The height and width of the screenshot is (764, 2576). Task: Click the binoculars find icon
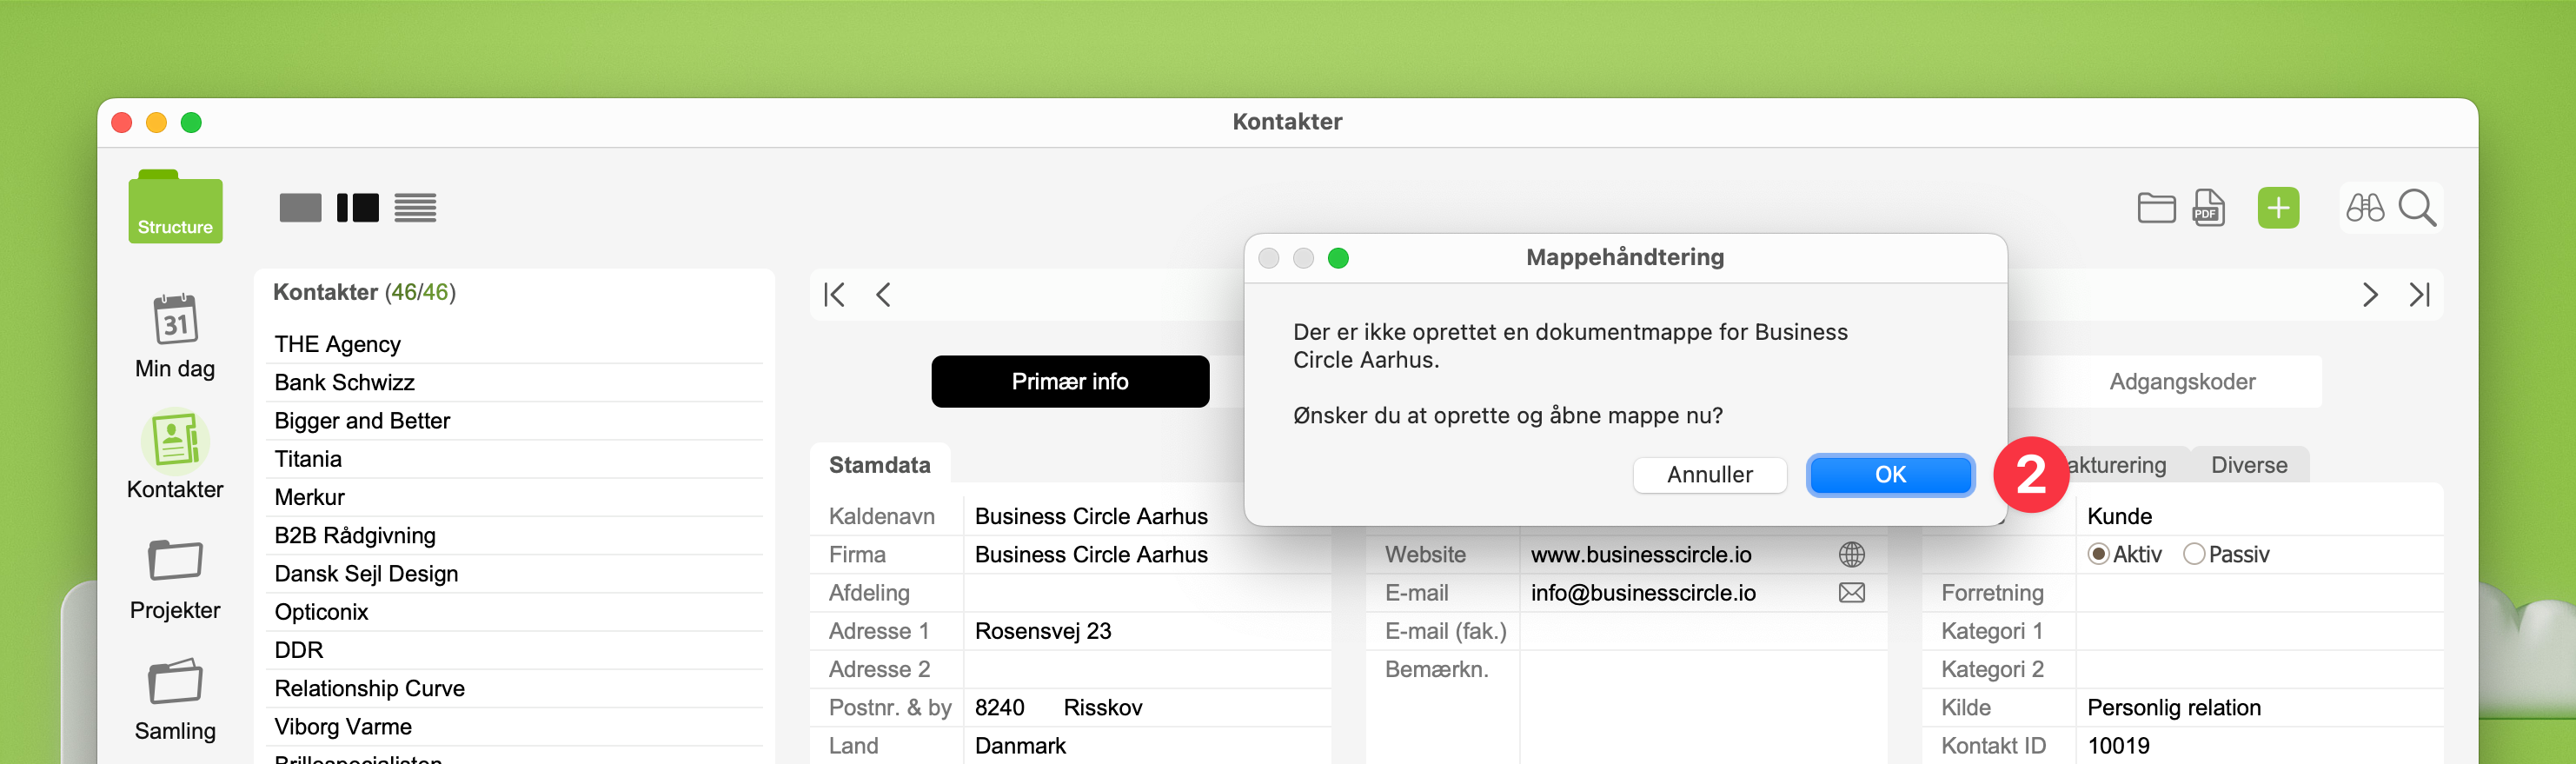click(x=2365, y=208)
